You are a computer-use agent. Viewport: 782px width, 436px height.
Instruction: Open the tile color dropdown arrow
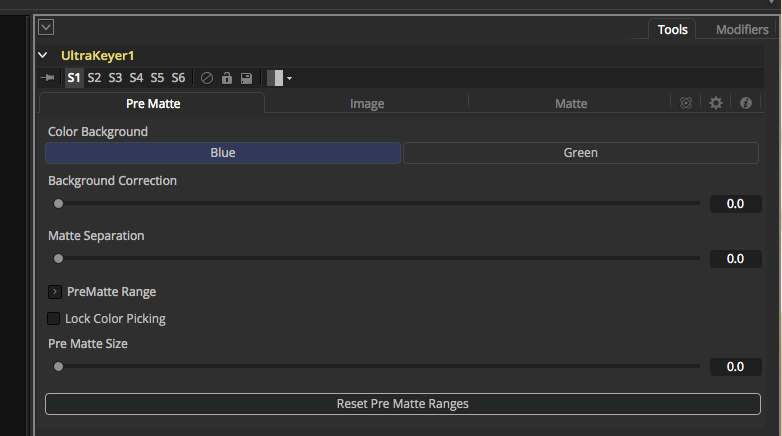tap(289, 78)
